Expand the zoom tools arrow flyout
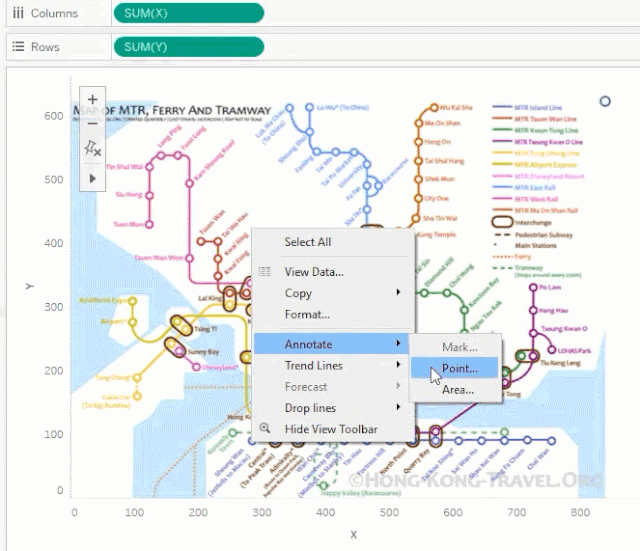Image resolution: width=640 pixels, height=551 pixels. pyautogui.click(x=93, y=177)
